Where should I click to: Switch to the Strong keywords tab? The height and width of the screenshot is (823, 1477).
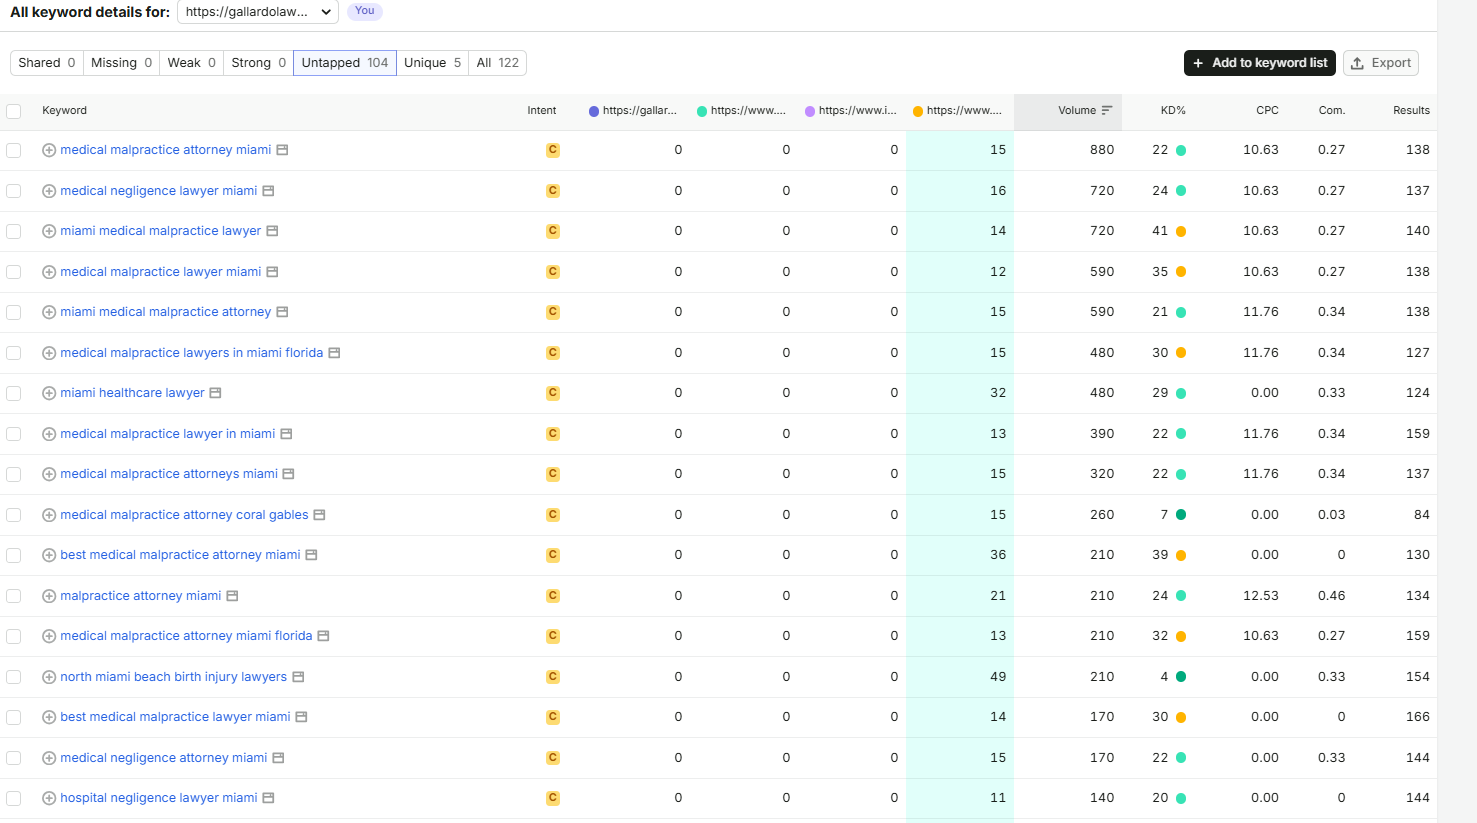(259, 63)
